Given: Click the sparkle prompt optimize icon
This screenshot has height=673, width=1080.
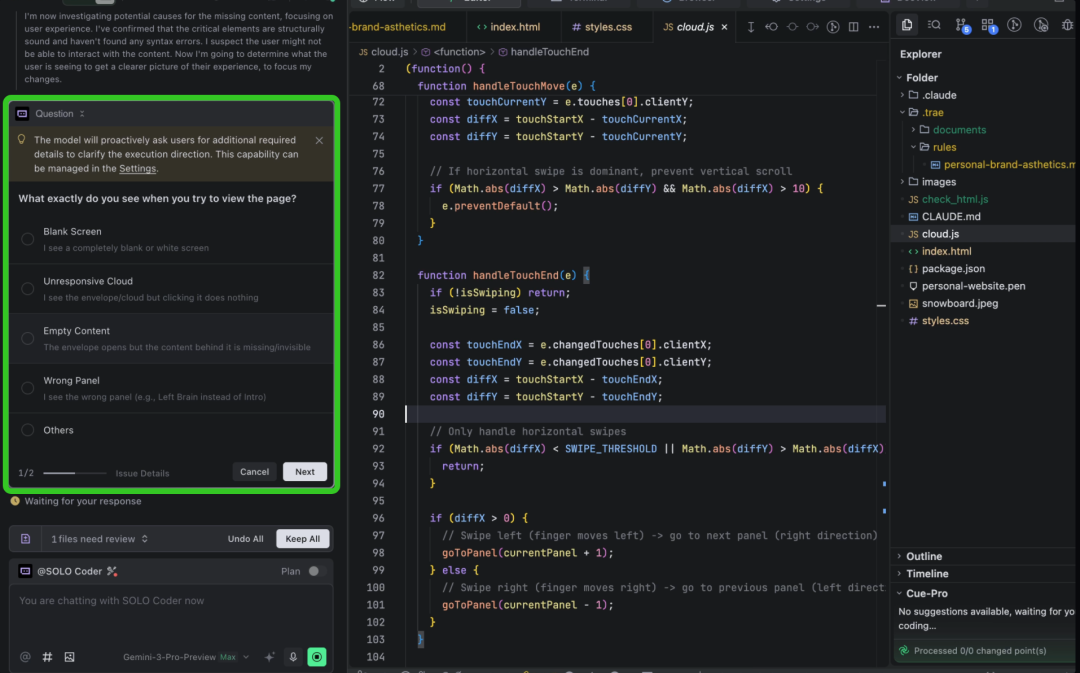Looking at the screenshot, I should coord(269,657).
